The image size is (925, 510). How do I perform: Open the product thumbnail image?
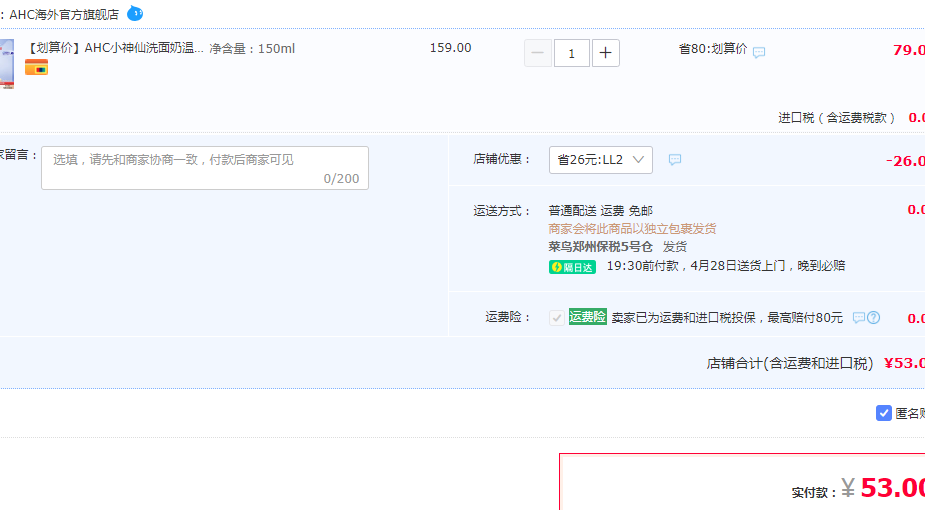6,64
